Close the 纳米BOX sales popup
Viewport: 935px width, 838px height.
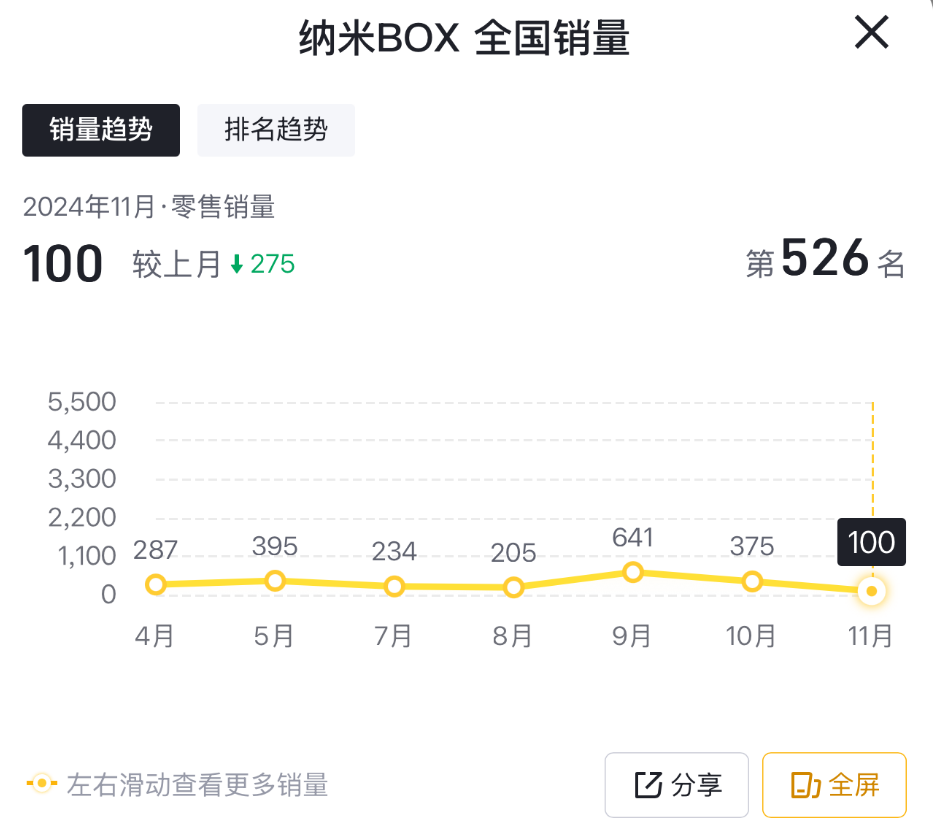[871, 34]
